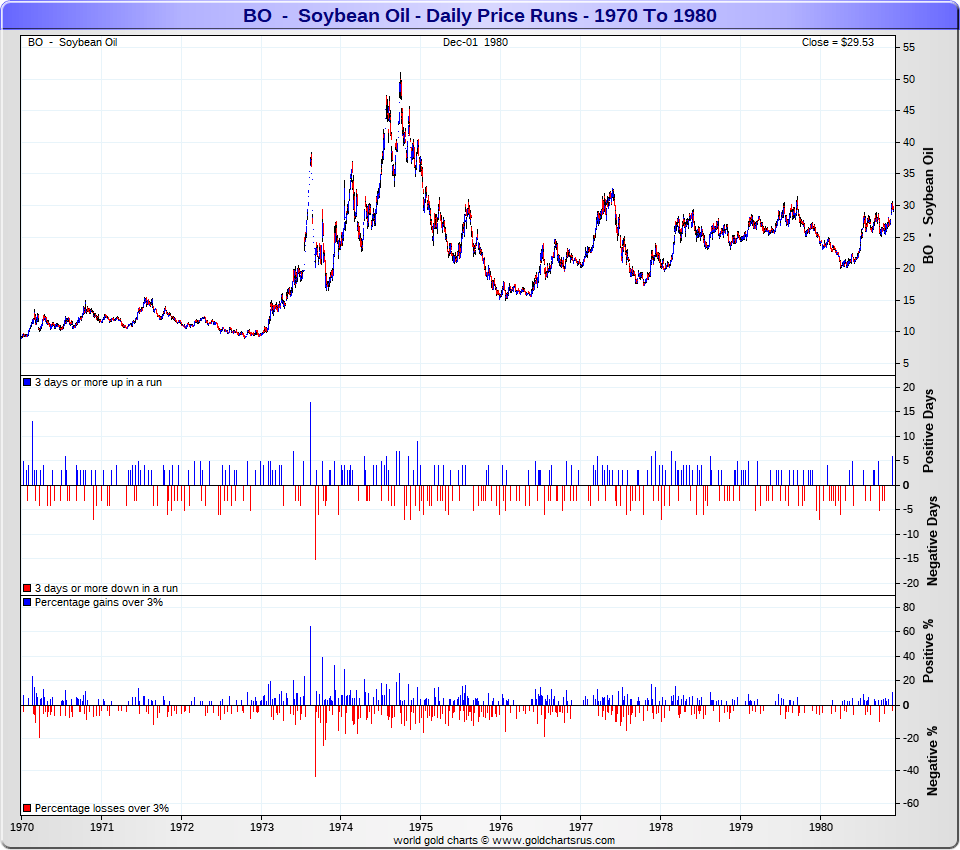
Task: Click the 'BO - Soybean Oil' vertical axis title
Action: [928, 206]
